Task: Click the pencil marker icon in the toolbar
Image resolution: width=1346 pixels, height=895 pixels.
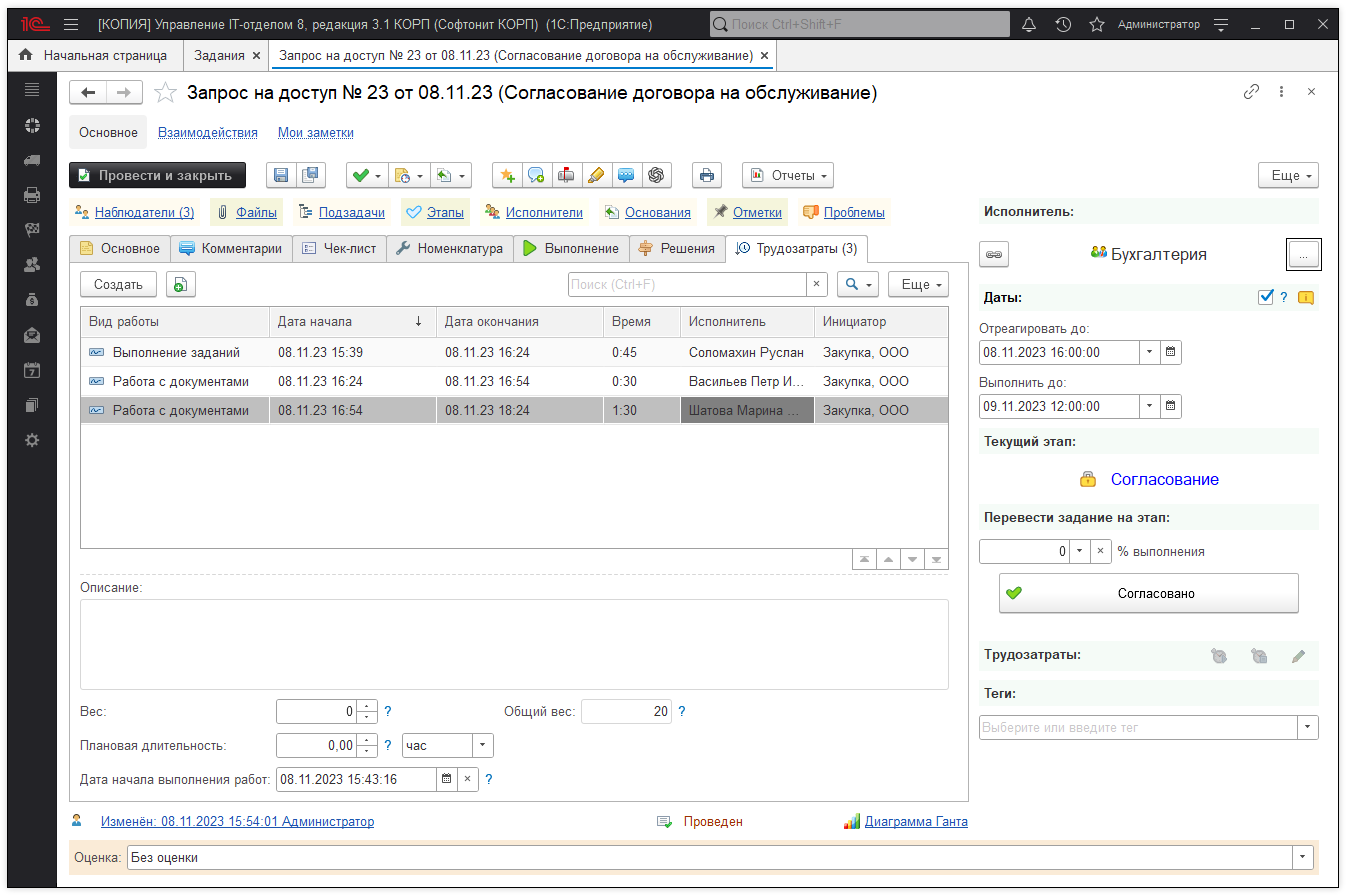Action: click(596, 175)
